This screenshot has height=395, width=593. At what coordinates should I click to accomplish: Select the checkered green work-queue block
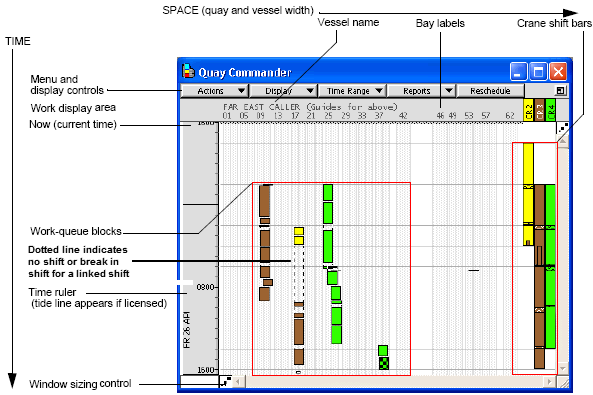tap(383, 363)
